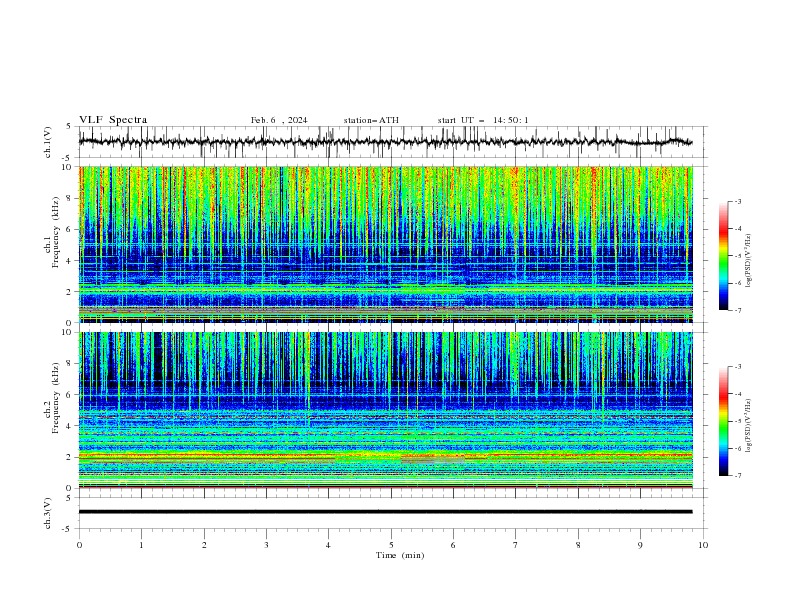Click the time axis tick label '0'
792x612 pixels.
pos(79,545)
